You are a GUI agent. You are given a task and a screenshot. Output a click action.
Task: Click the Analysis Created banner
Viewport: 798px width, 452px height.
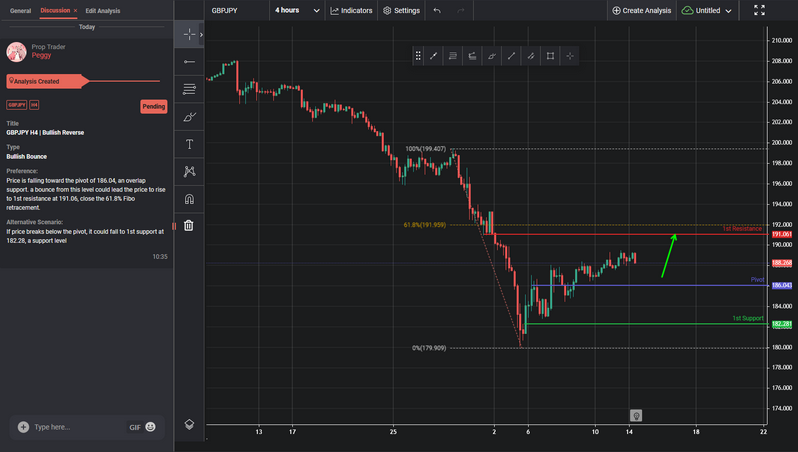click(46, 81)
